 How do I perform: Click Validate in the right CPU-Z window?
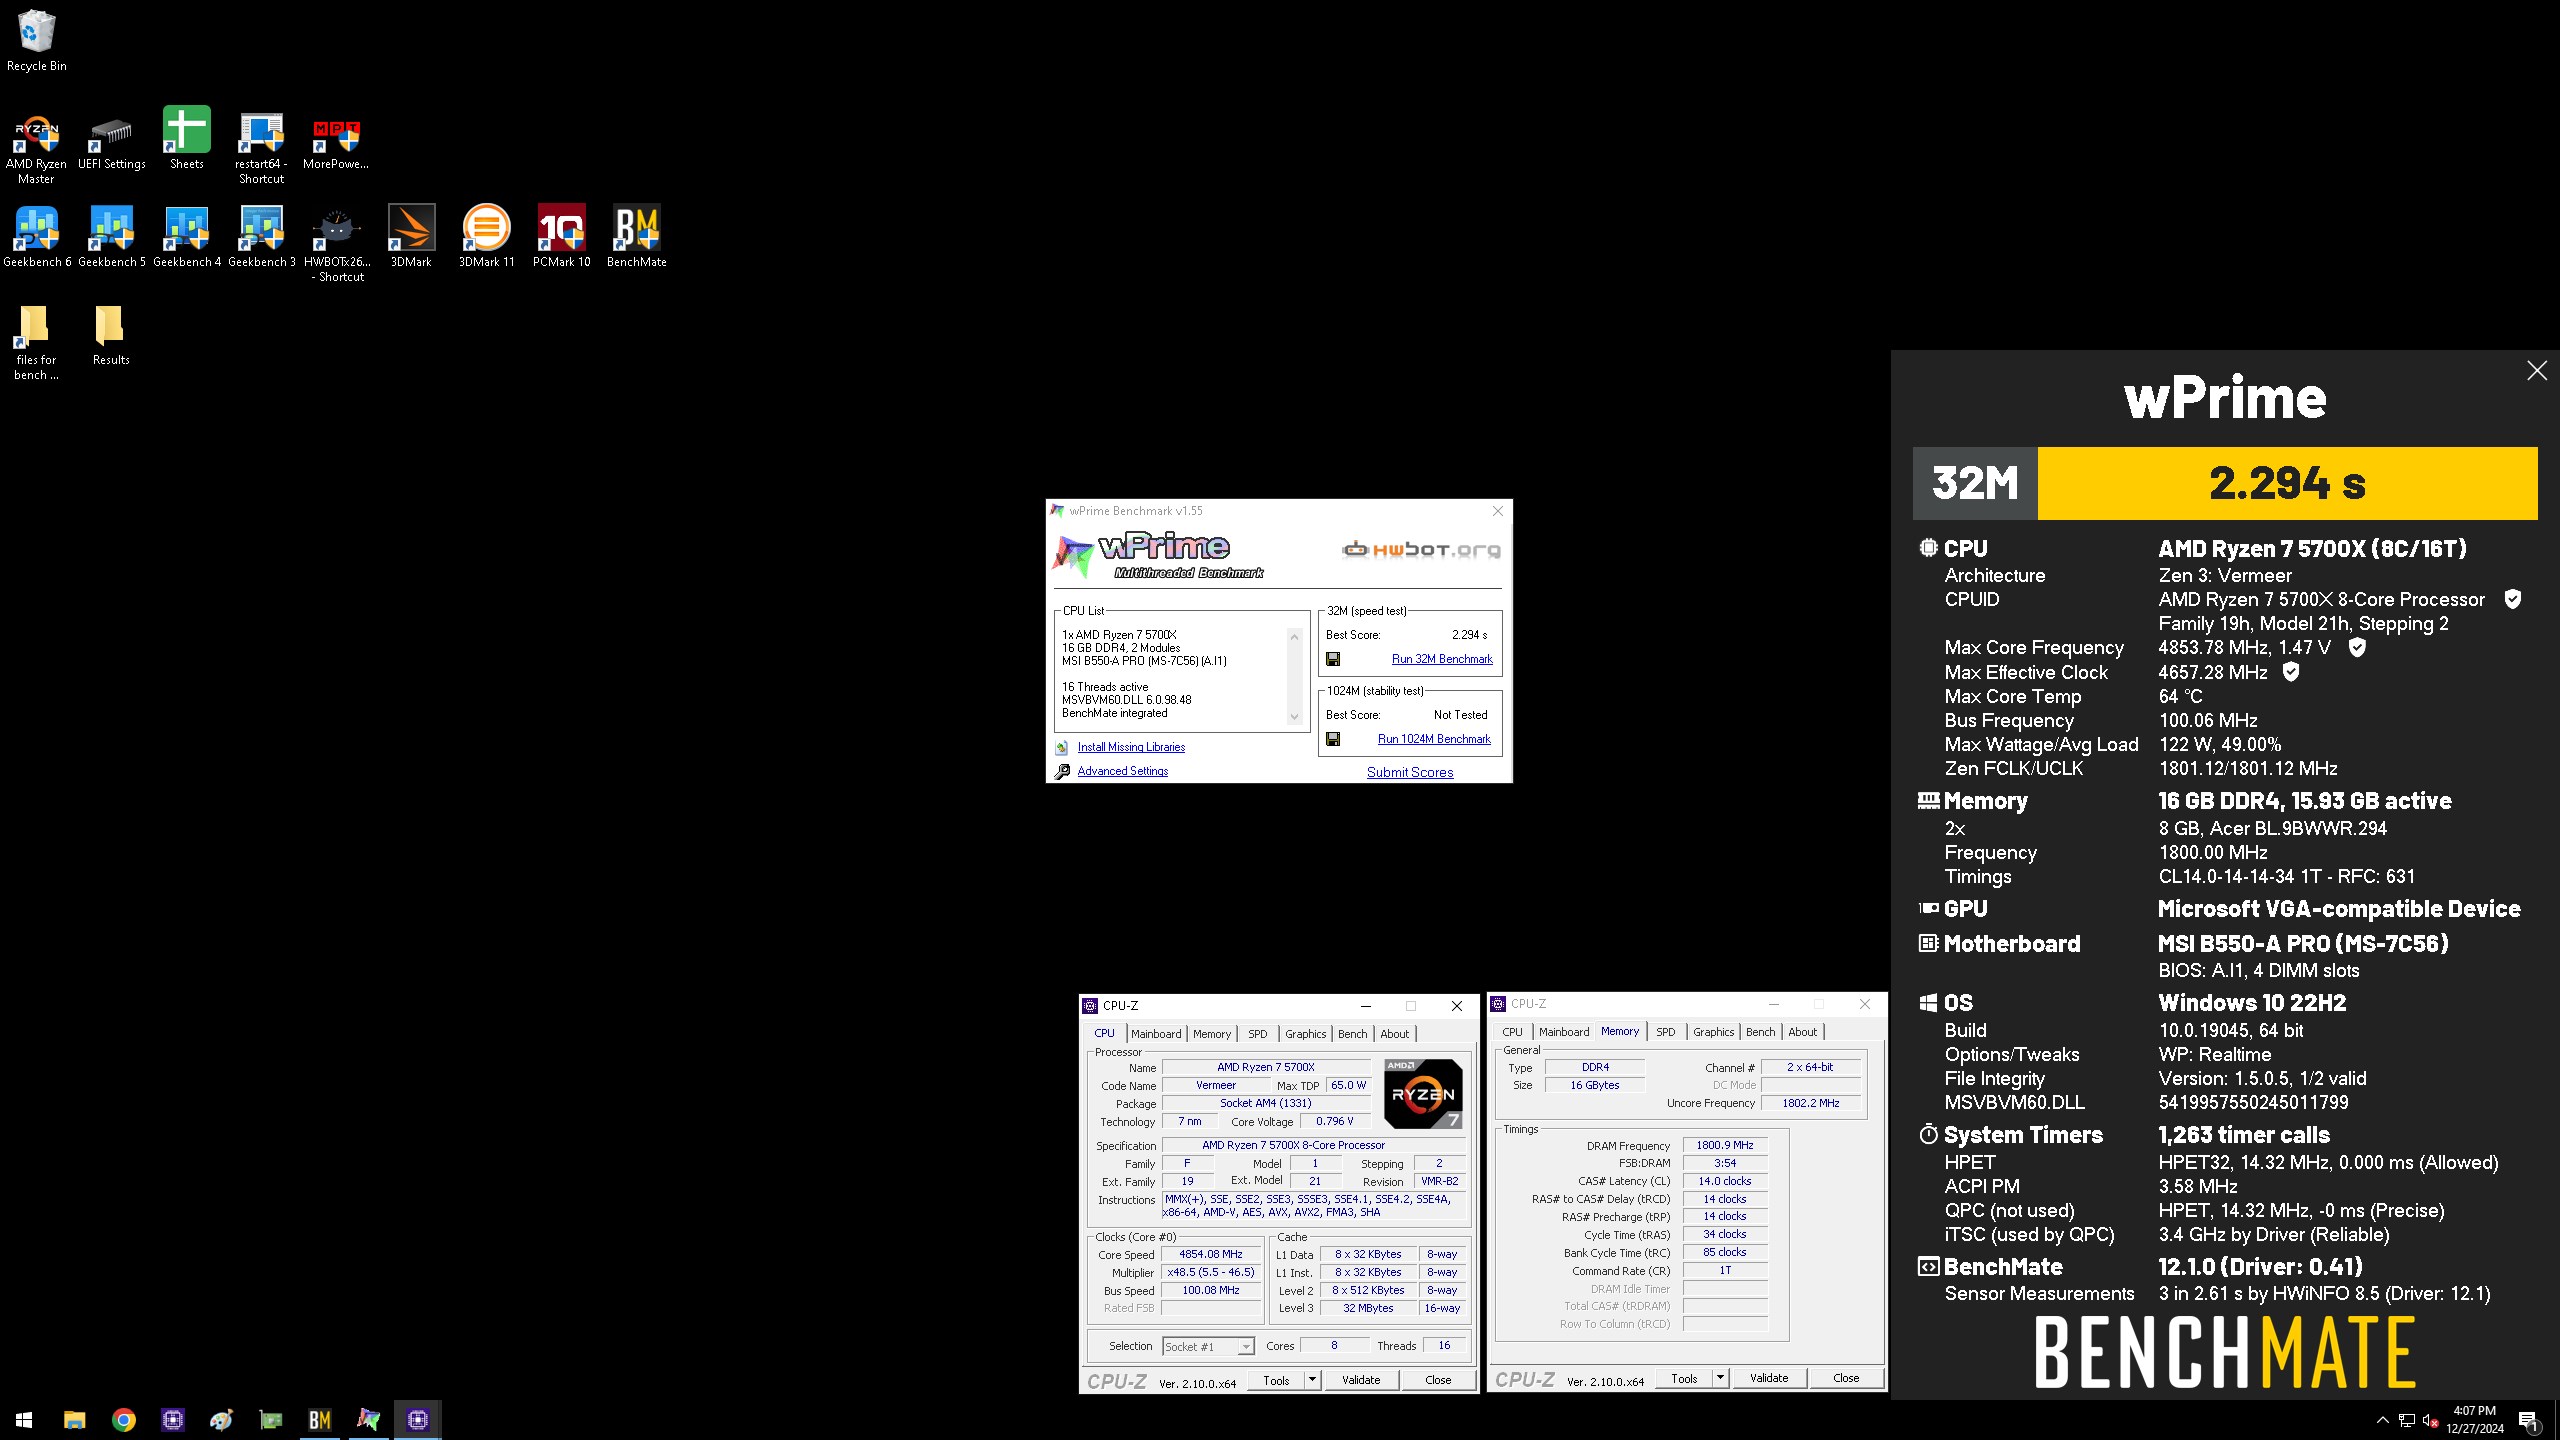[x=1768, y=1378]
